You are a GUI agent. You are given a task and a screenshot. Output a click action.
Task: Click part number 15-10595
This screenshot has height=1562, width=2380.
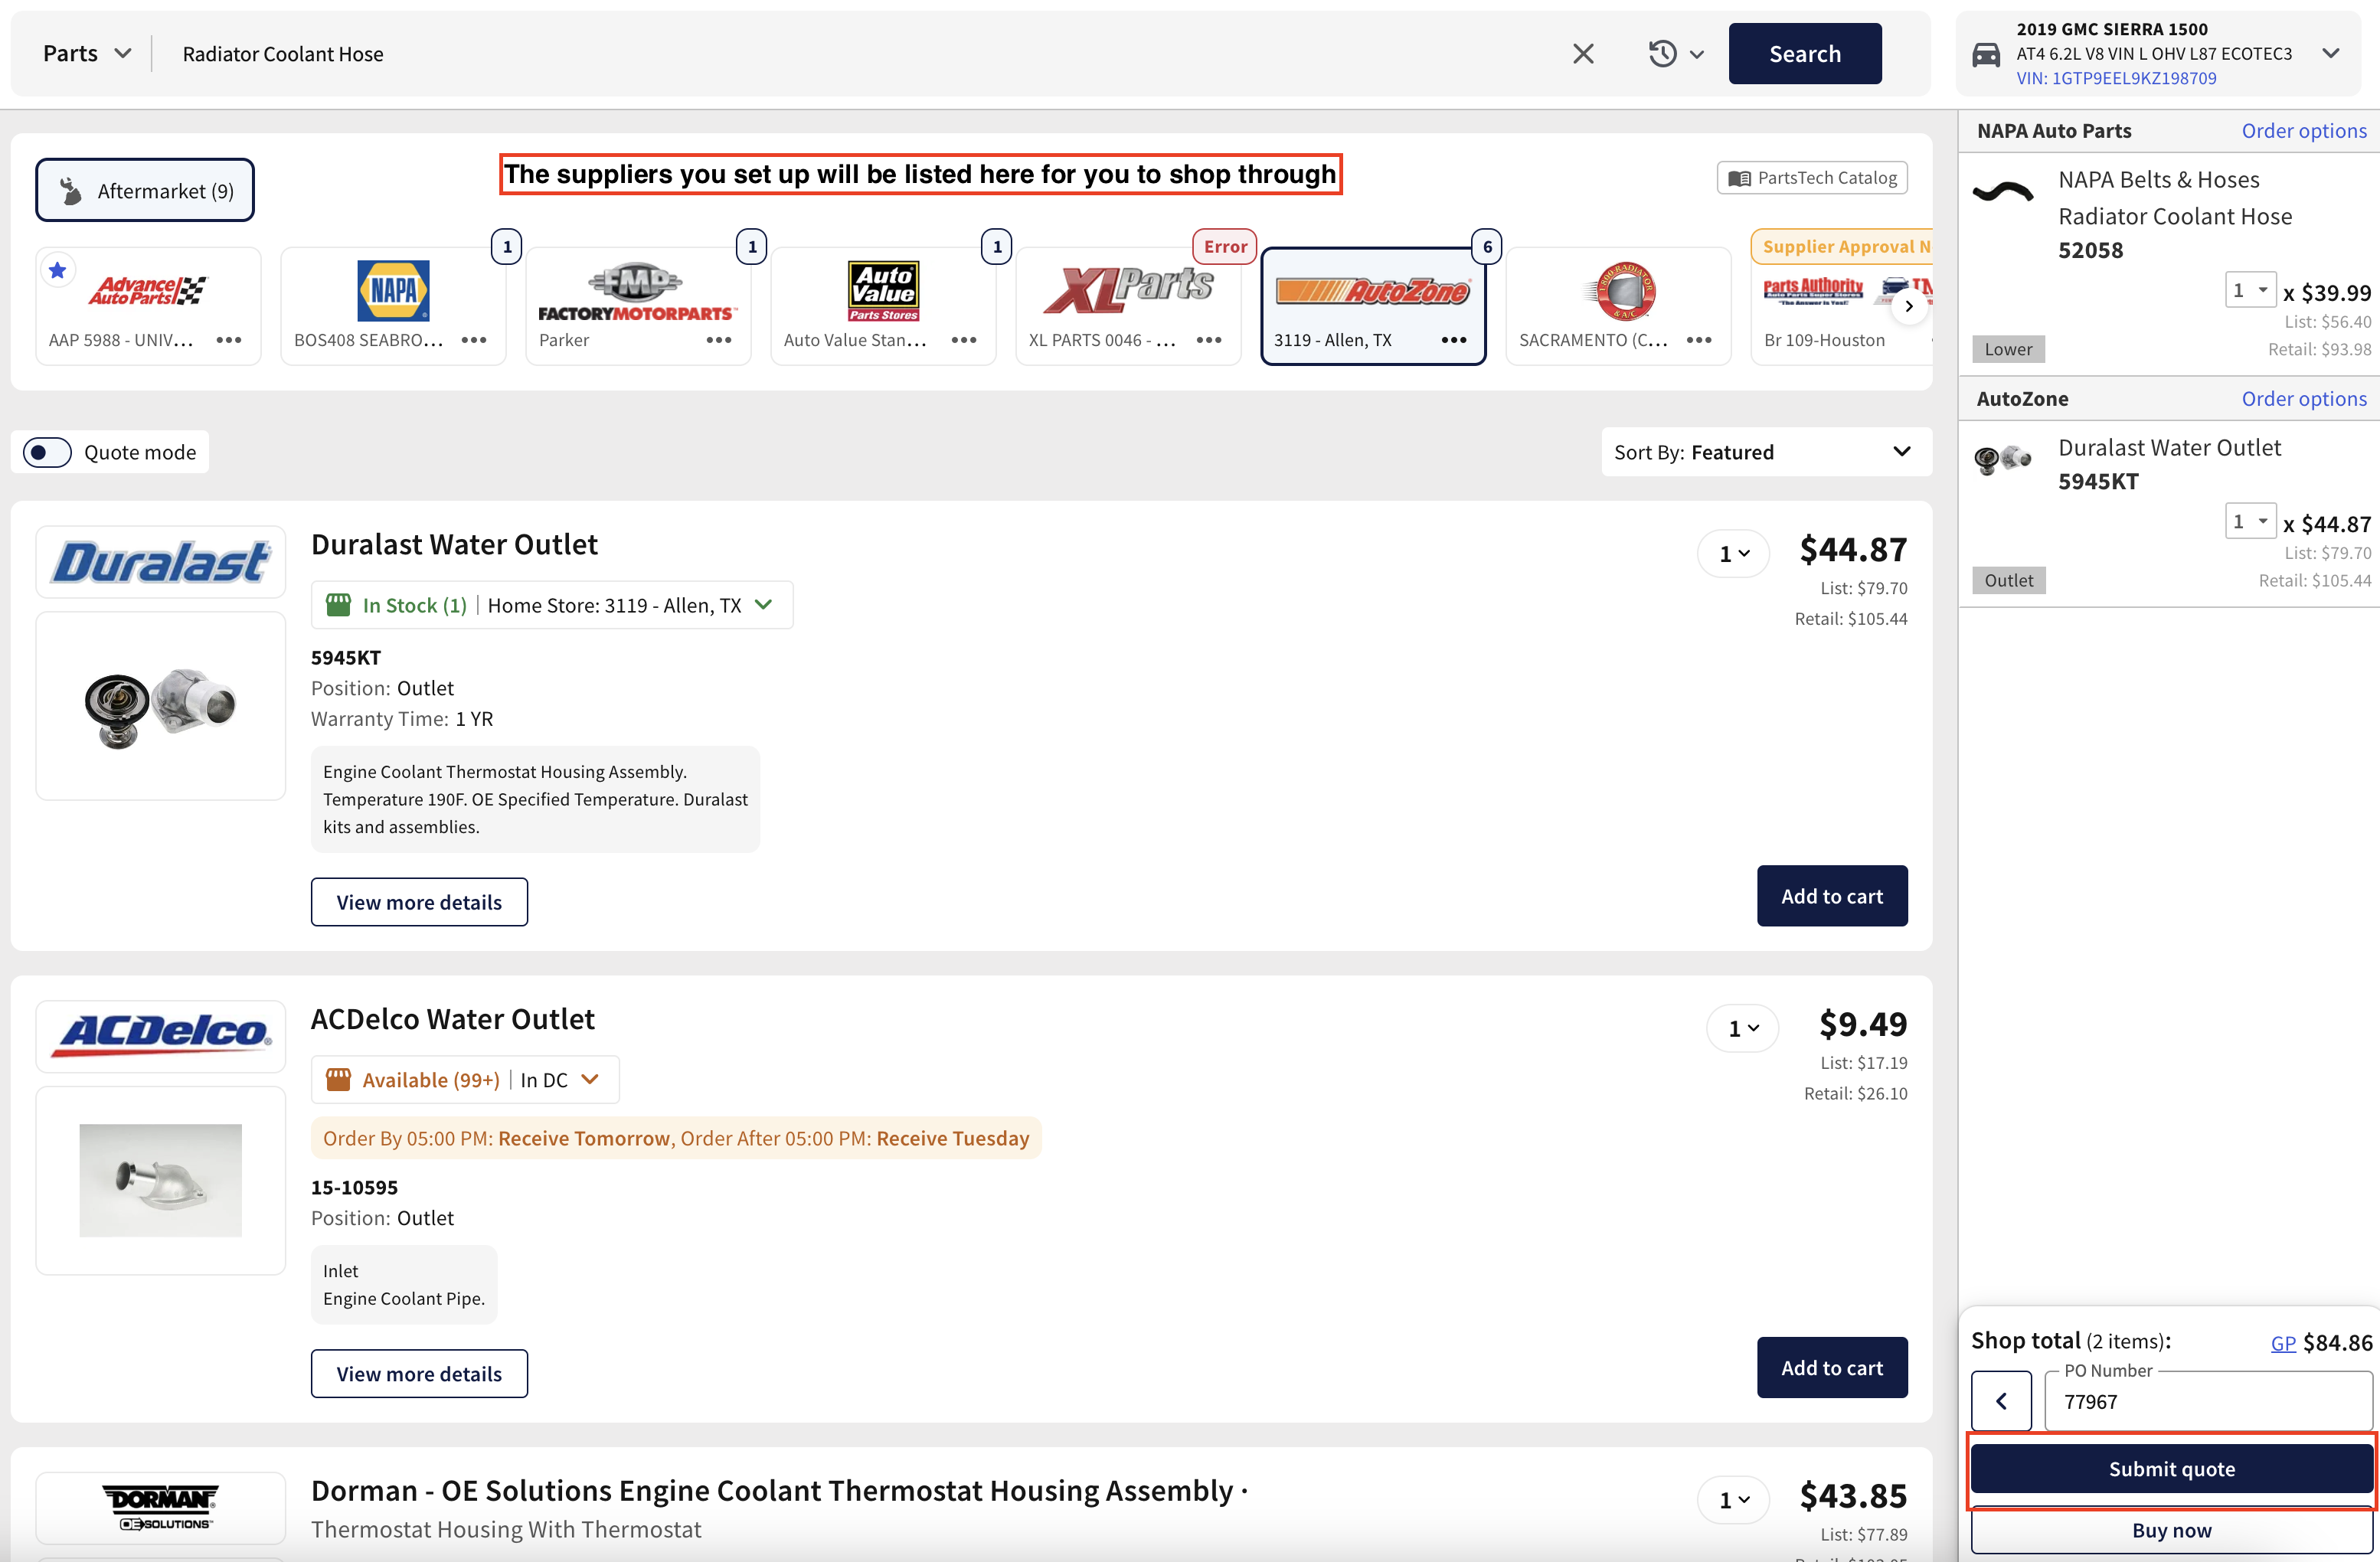(x=354, y=1187)
